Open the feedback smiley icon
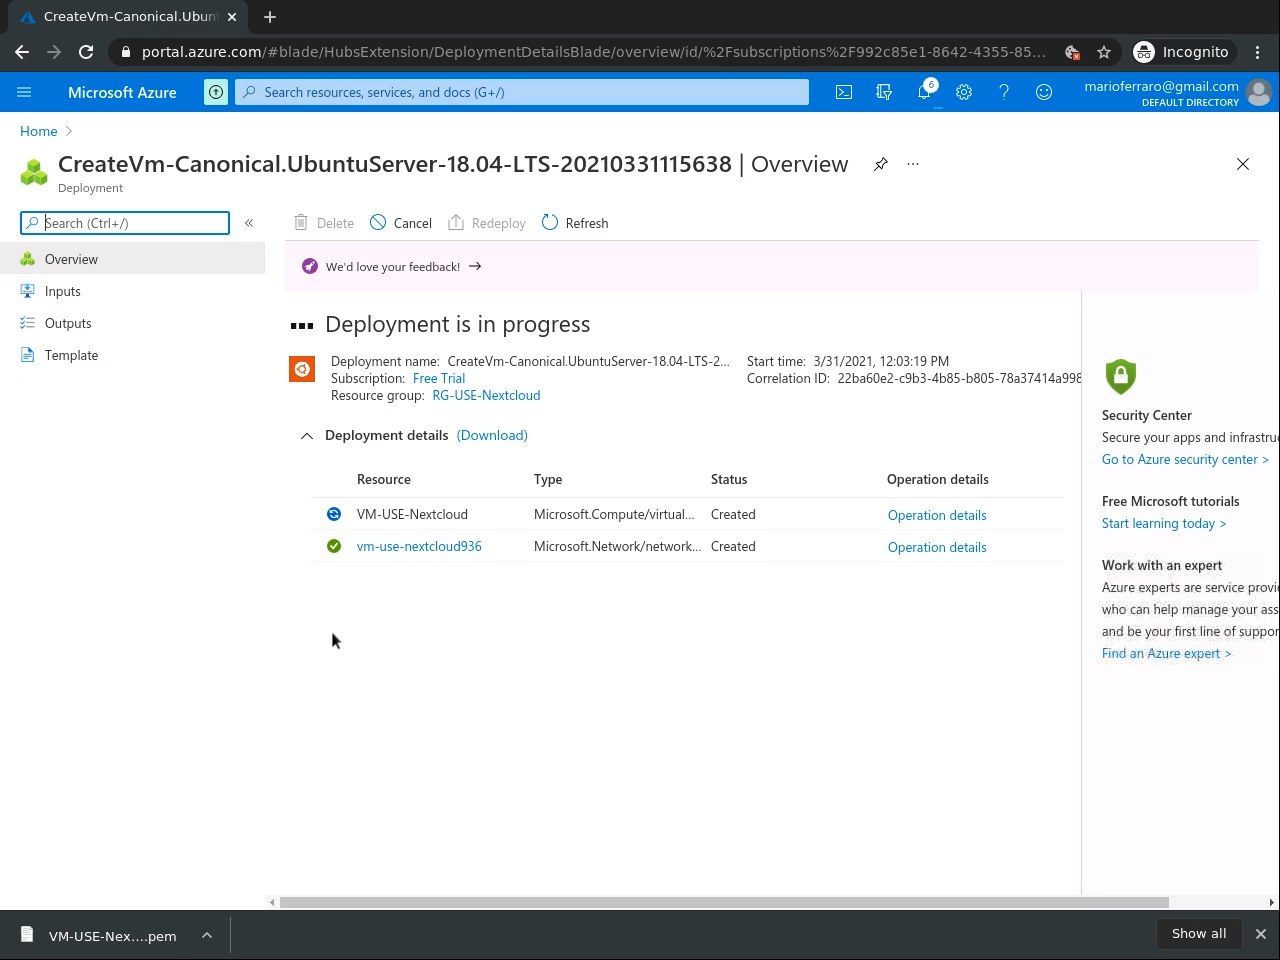Screen dimensions: 1280x960 click(1044, 92)
